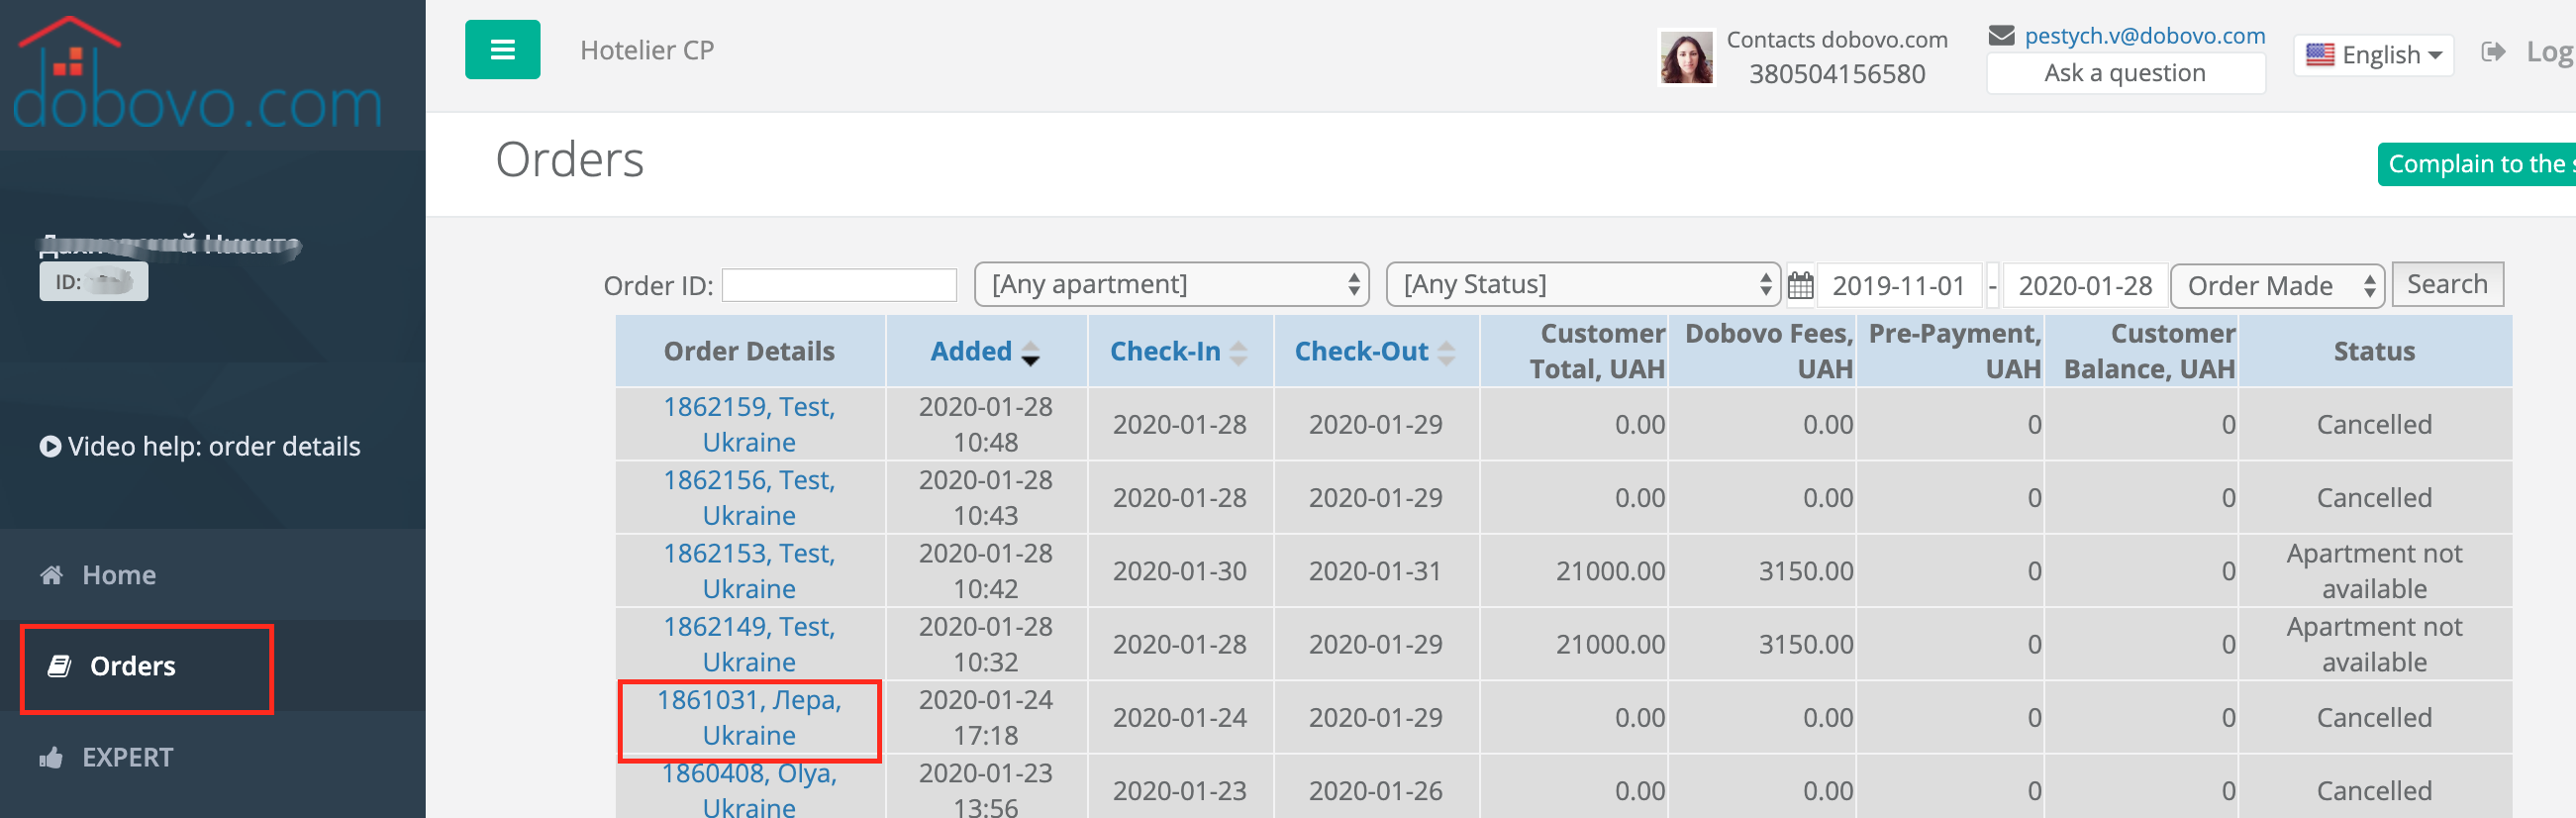The height and width of the screenshot is (818, 2576).
Task: Sort by Check-In column arrows
Action: tap(1238, 352)
